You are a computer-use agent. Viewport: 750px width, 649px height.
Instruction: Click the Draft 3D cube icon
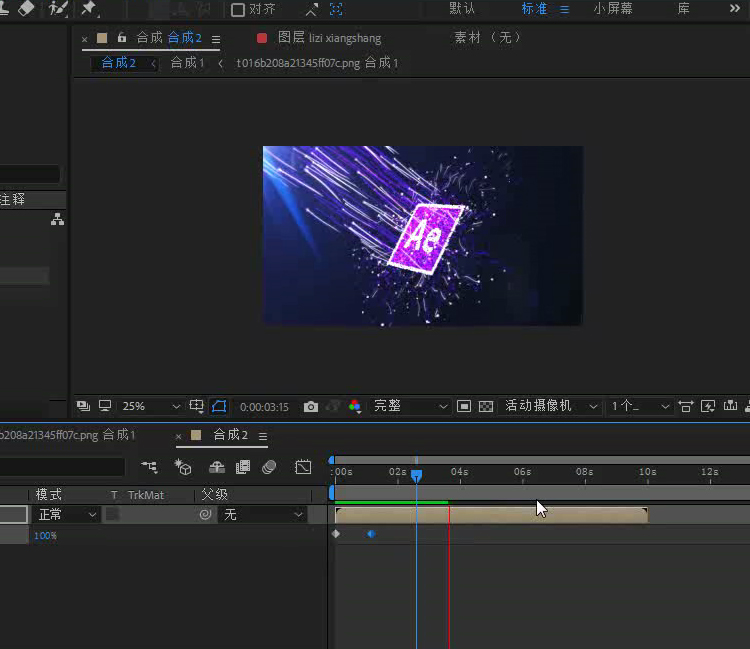(x=183, y=467)
